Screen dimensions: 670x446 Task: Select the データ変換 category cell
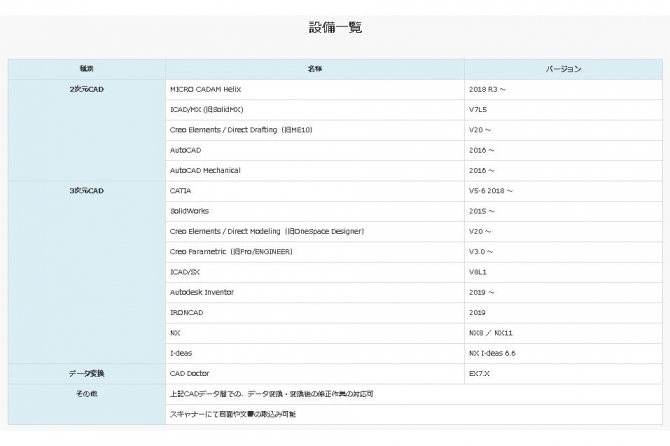coord(87,374)
